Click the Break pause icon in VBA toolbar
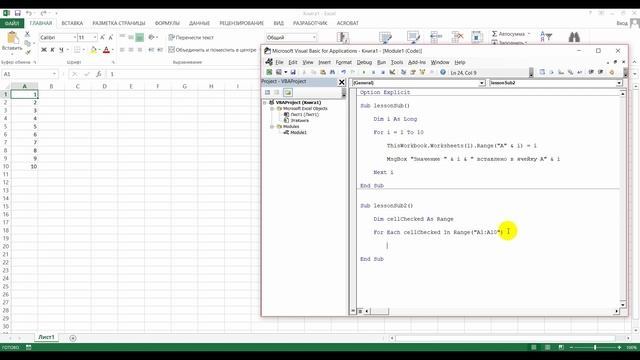The width and height of the screenshot is (640, 360). click(373, 72)
